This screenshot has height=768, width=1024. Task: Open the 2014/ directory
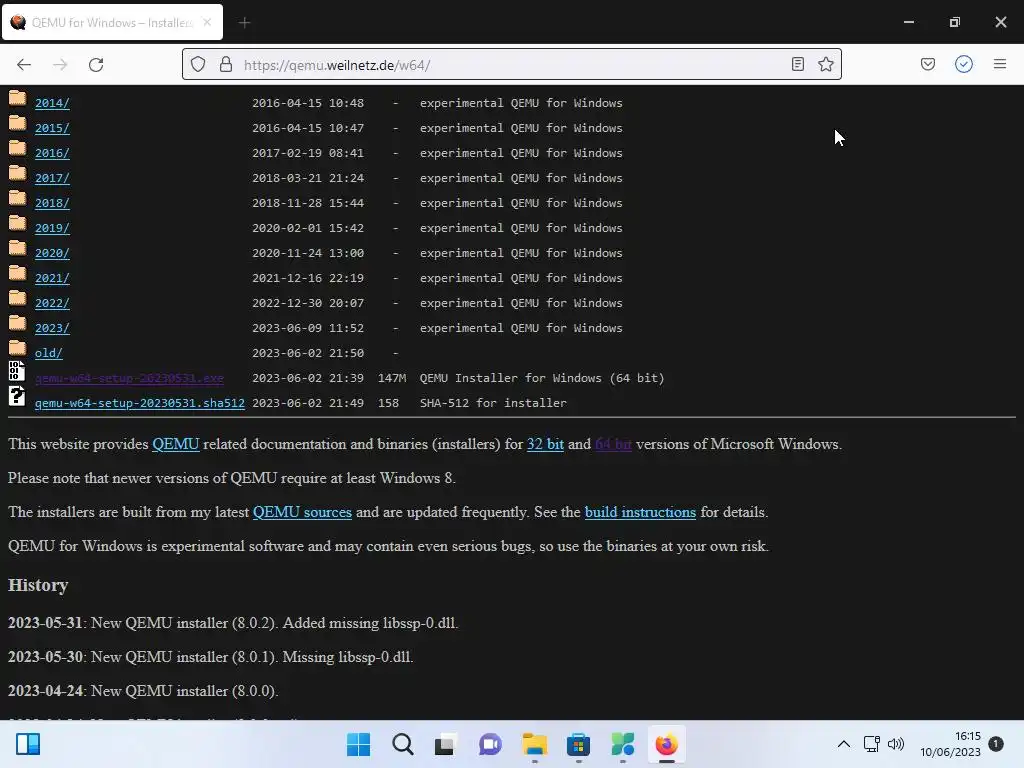52,103
